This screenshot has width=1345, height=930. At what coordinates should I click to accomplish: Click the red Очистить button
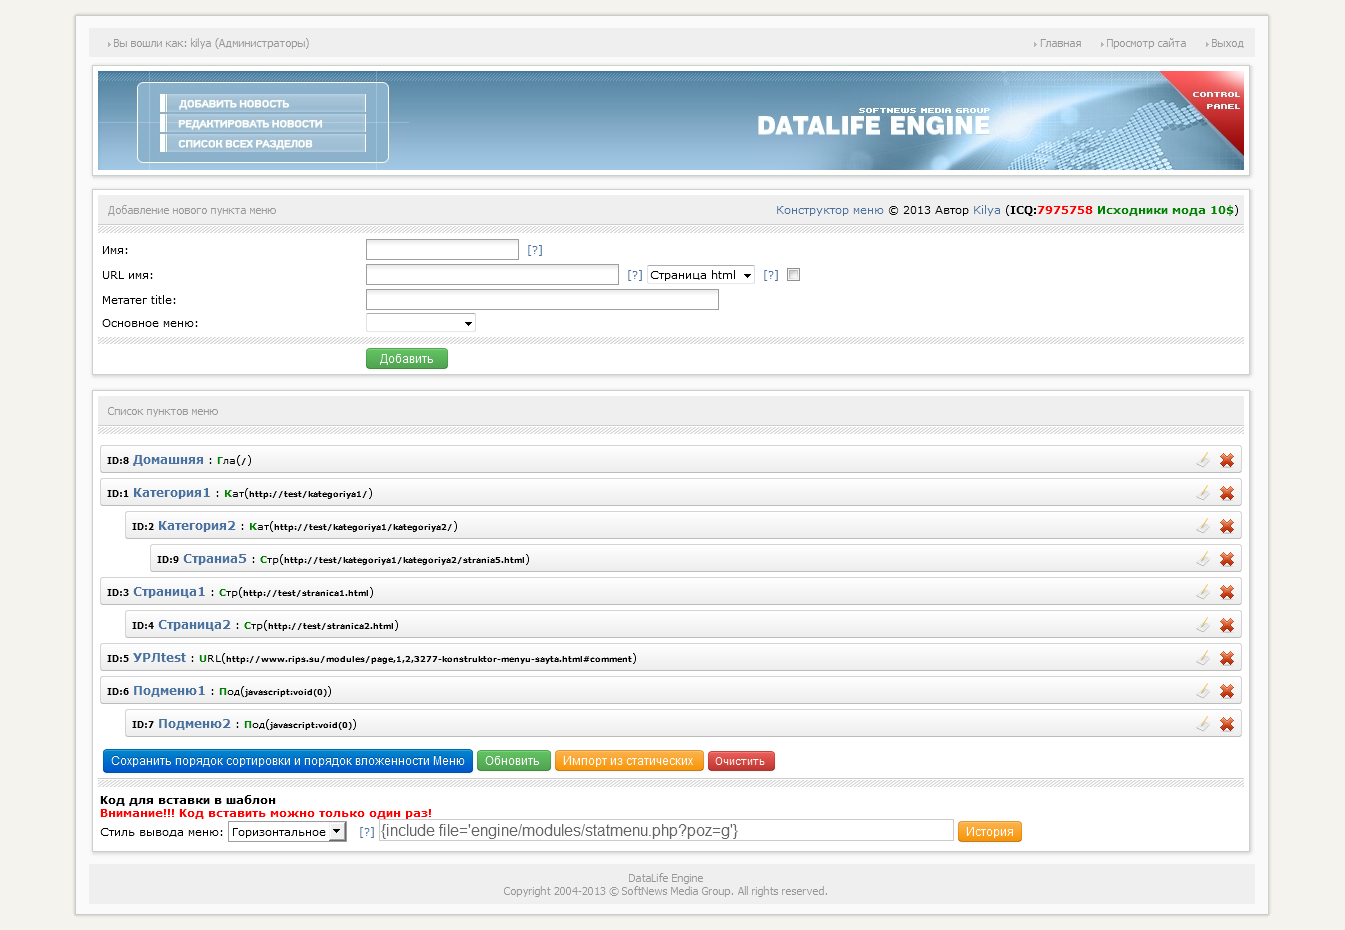741,761
